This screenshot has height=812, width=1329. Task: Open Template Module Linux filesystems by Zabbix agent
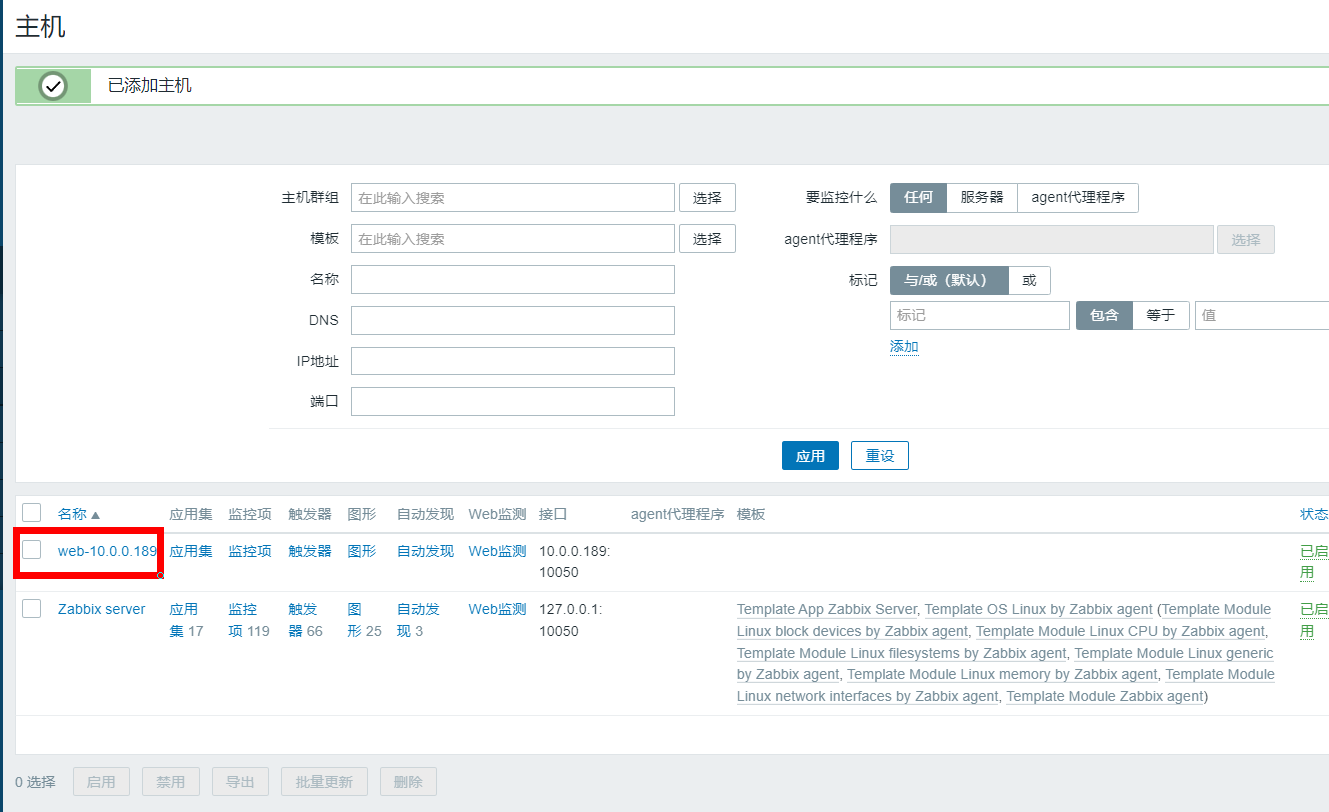902,653
